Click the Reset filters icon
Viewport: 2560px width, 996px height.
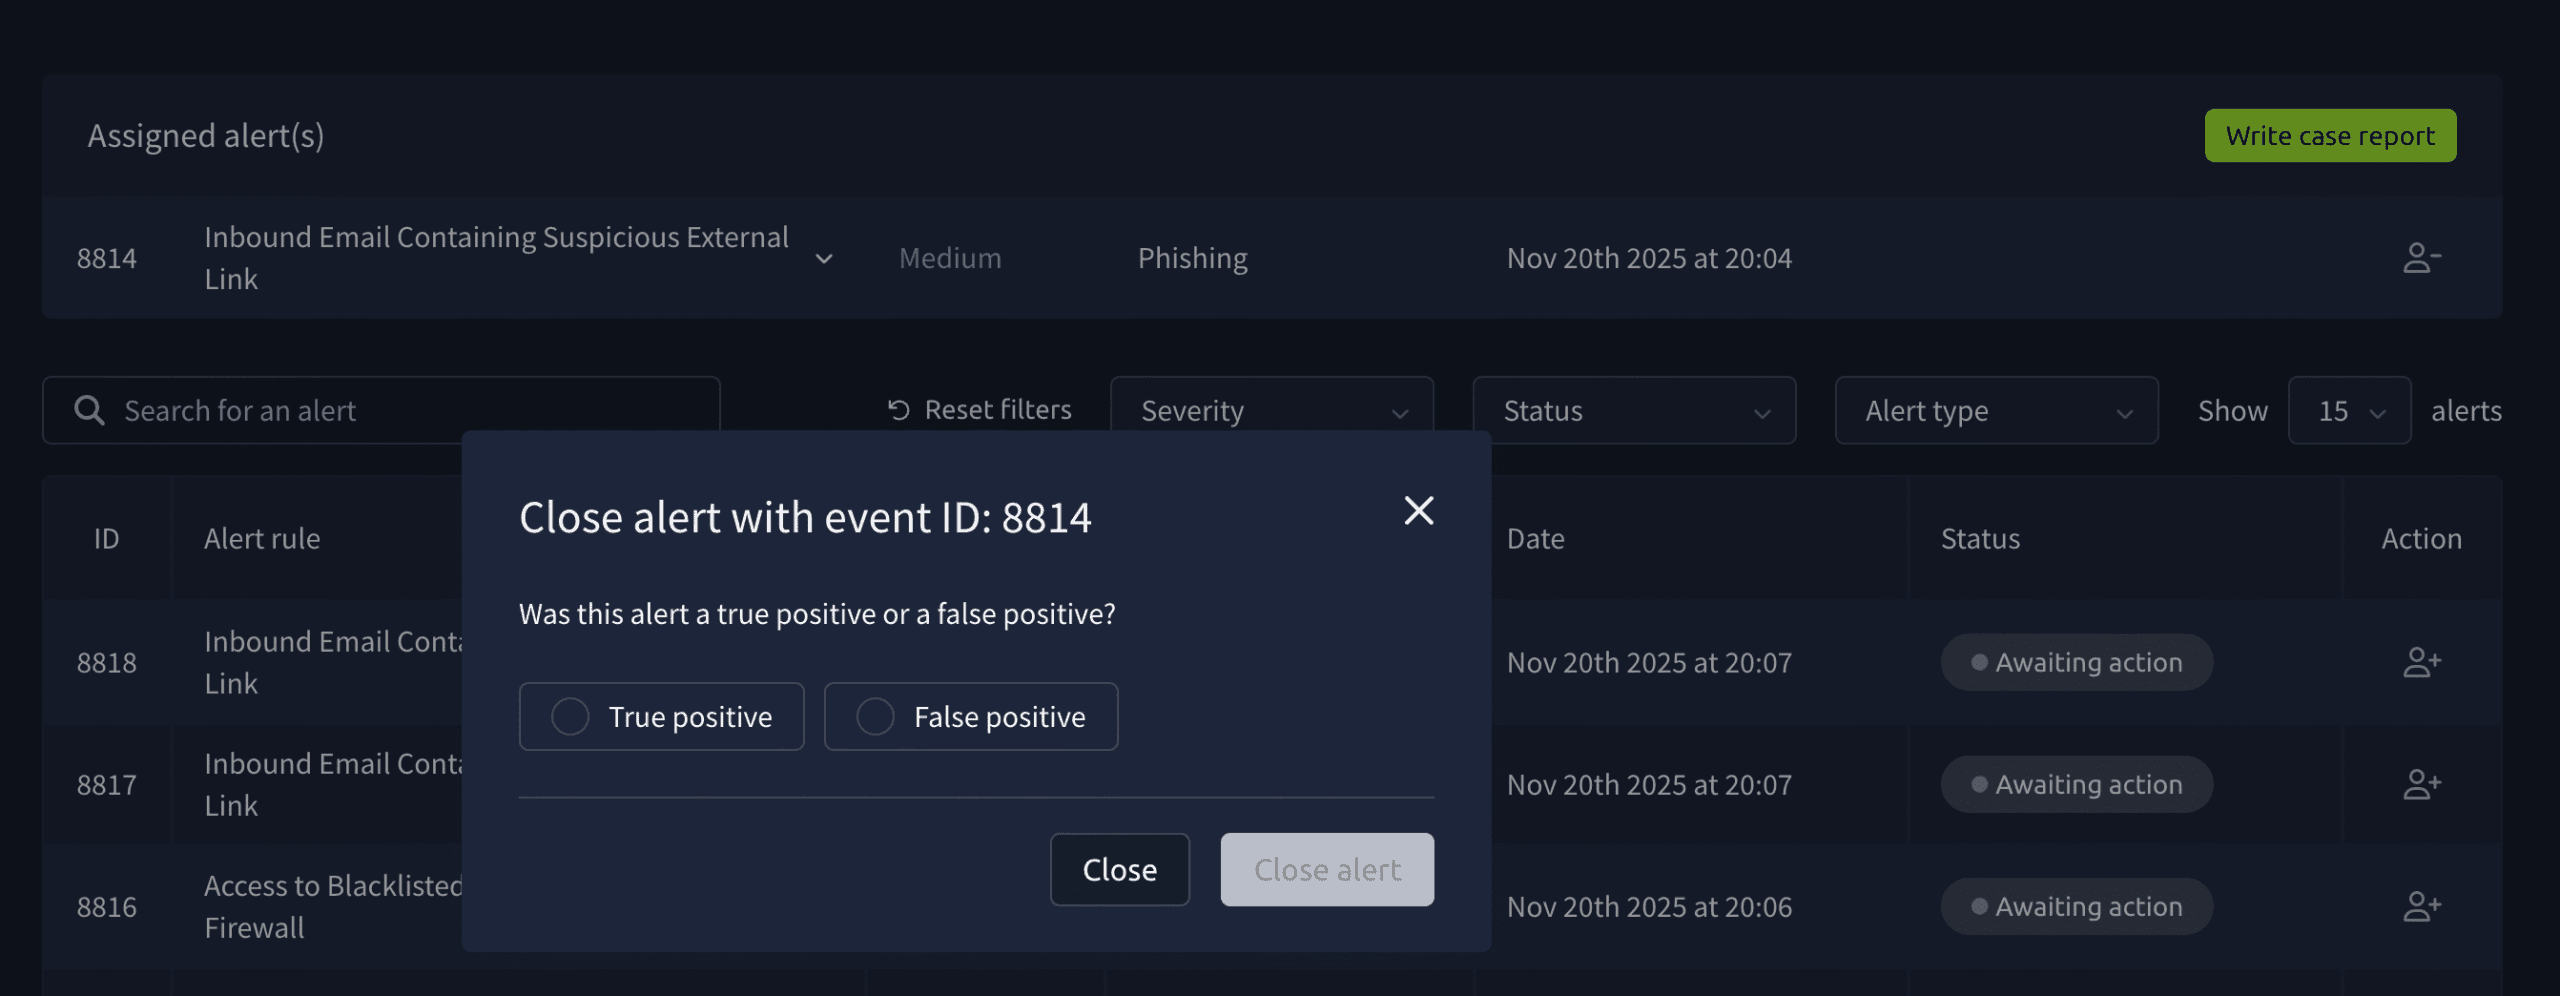pos(898,410)
